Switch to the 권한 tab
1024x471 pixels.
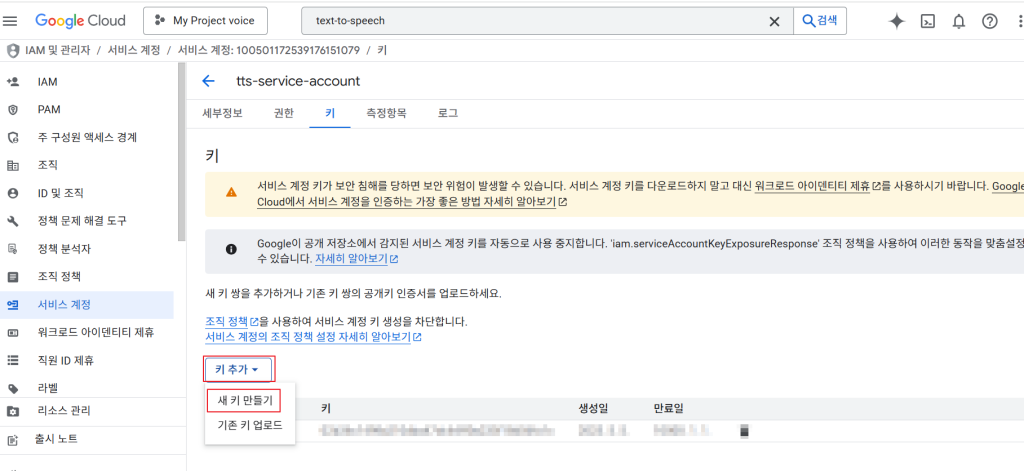[x=283, y=113]
